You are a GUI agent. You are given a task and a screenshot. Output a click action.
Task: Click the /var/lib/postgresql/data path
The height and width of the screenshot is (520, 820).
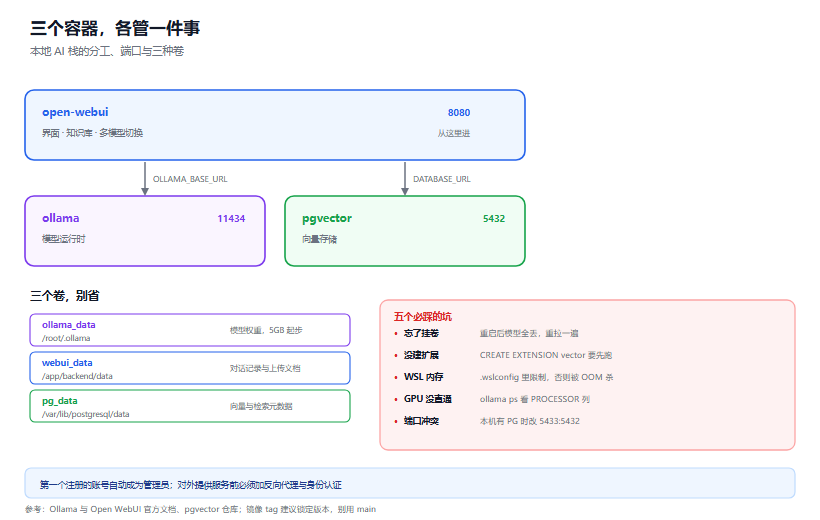click(85, 414)
